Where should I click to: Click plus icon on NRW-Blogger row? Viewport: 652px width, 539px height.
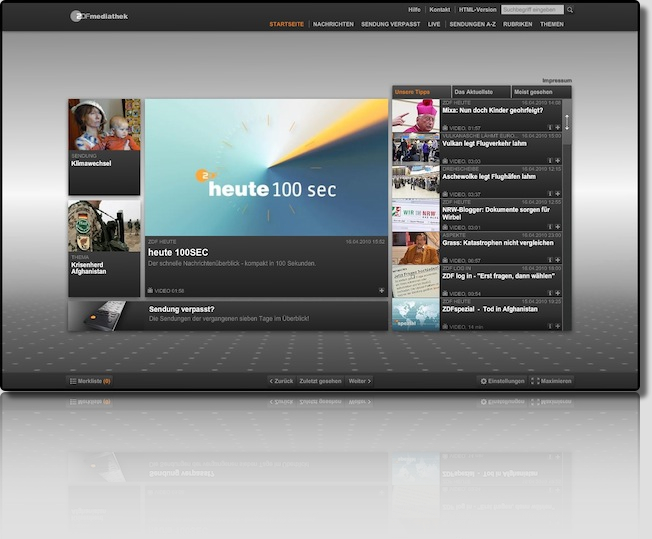(558, 227)
